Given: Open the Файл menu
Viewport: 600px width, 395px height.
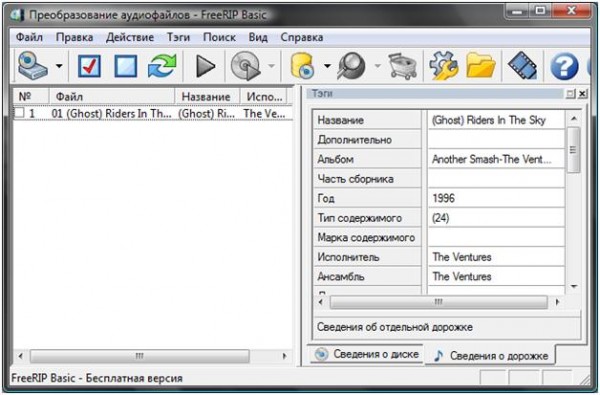Looking at the screenshot, I should (x=29, y=37).
